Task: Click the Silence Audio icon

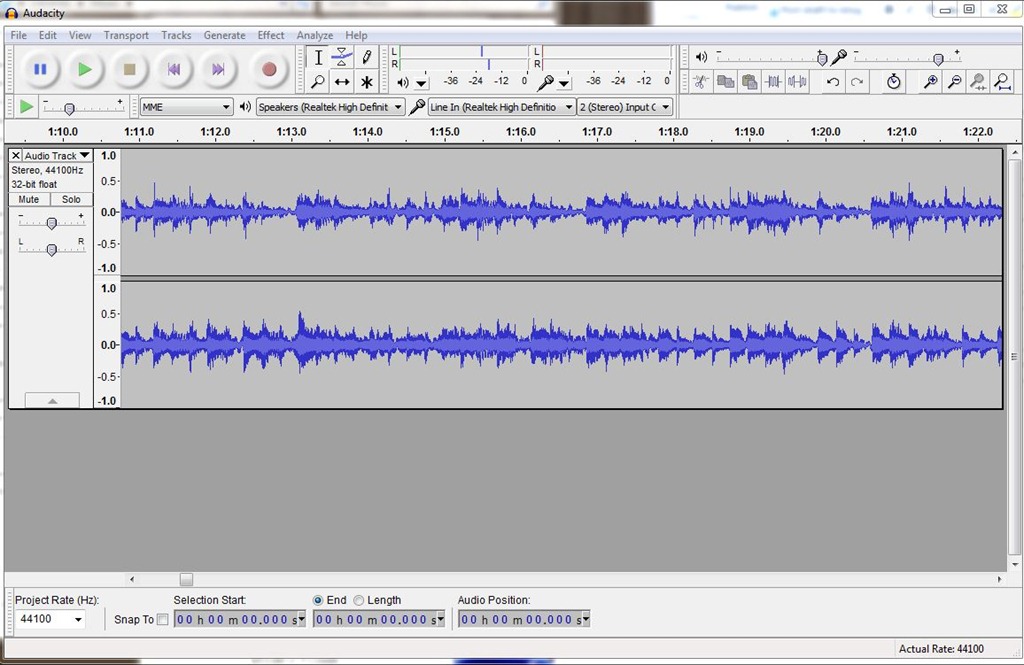Action: tap(797, 82)
